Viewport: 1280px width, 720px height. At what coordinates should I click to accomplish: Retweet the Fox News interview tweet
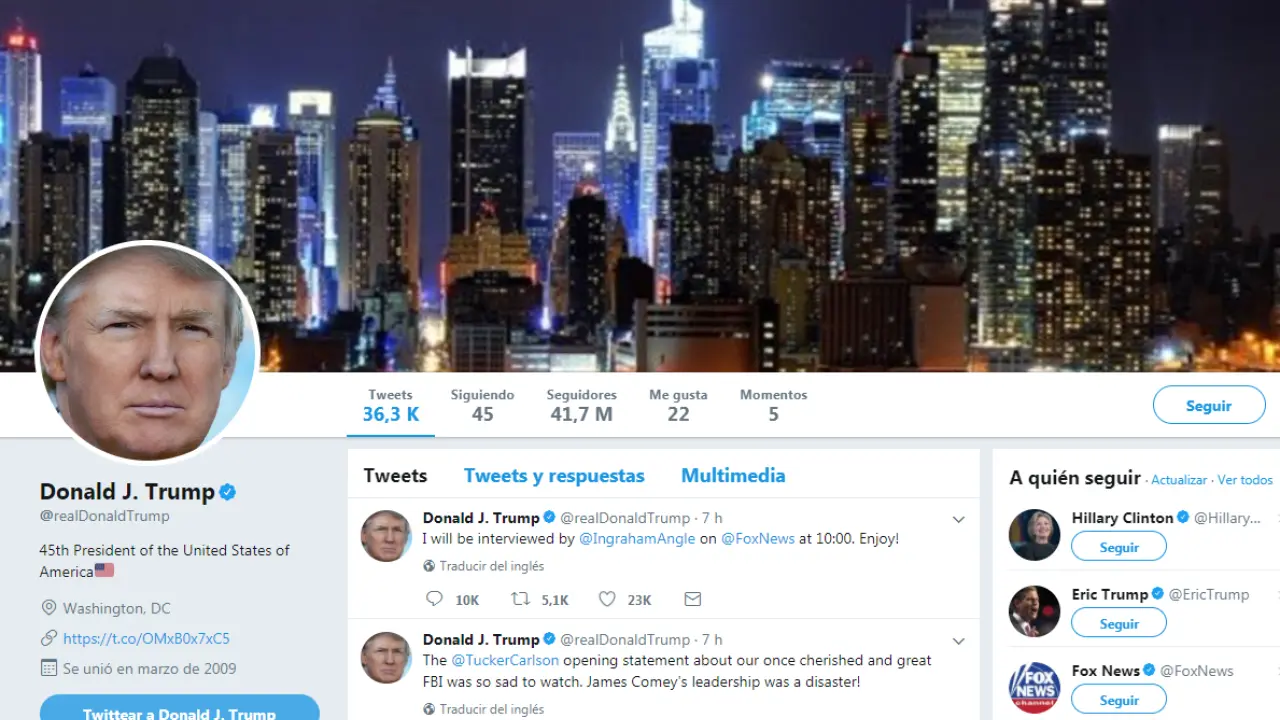[521, 599]
